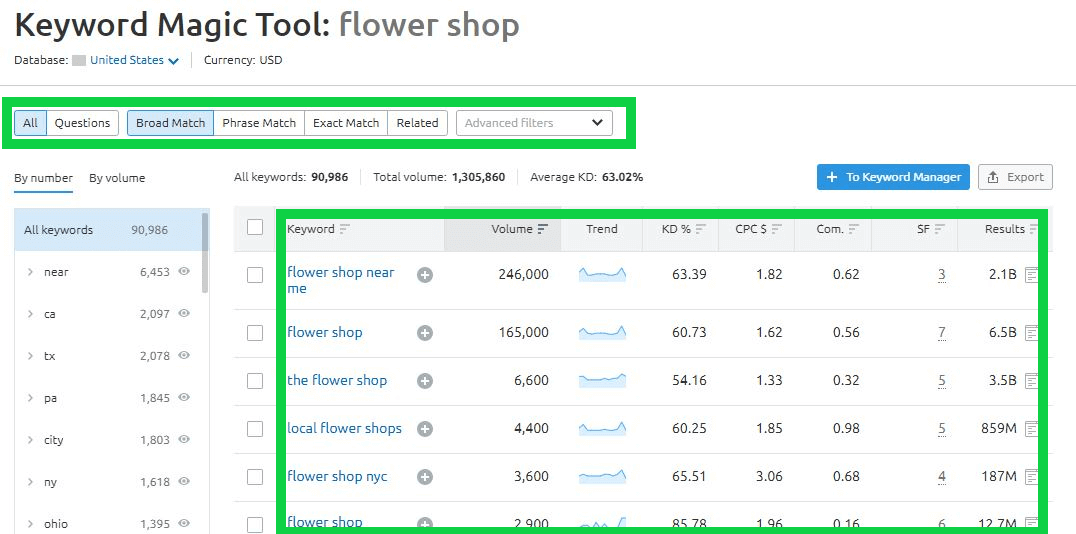View trend chart for 'local flower shops'

tap(602, 428)
